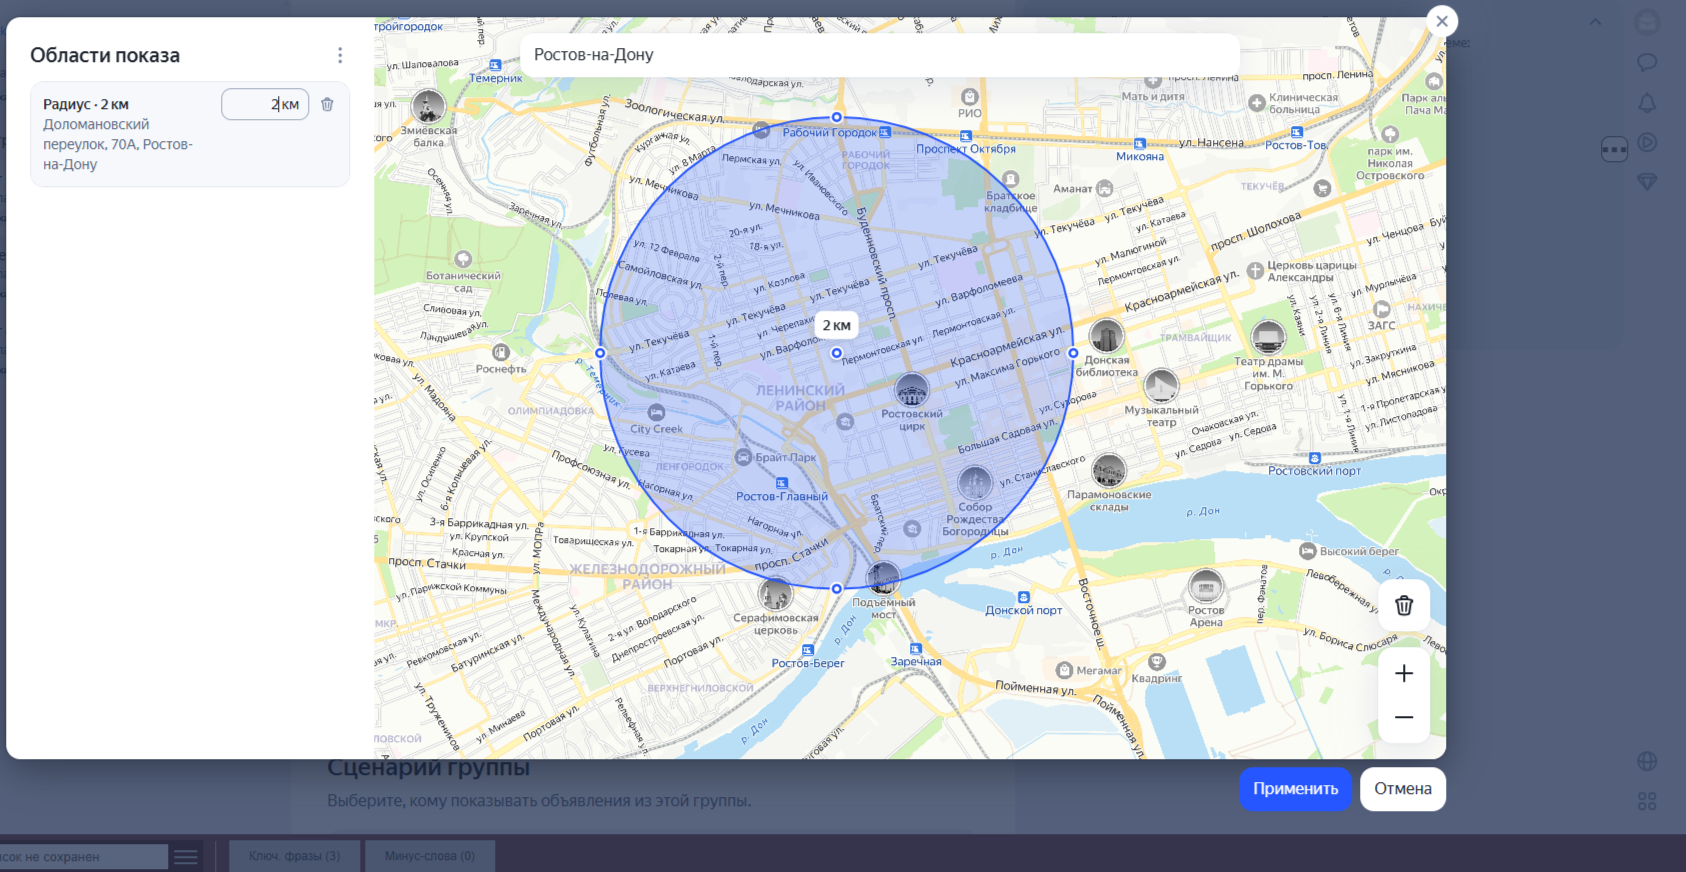Click the map's trash button above zoom controls
This screenshot has height=872, width=1686.
(x=1404, y=605)
